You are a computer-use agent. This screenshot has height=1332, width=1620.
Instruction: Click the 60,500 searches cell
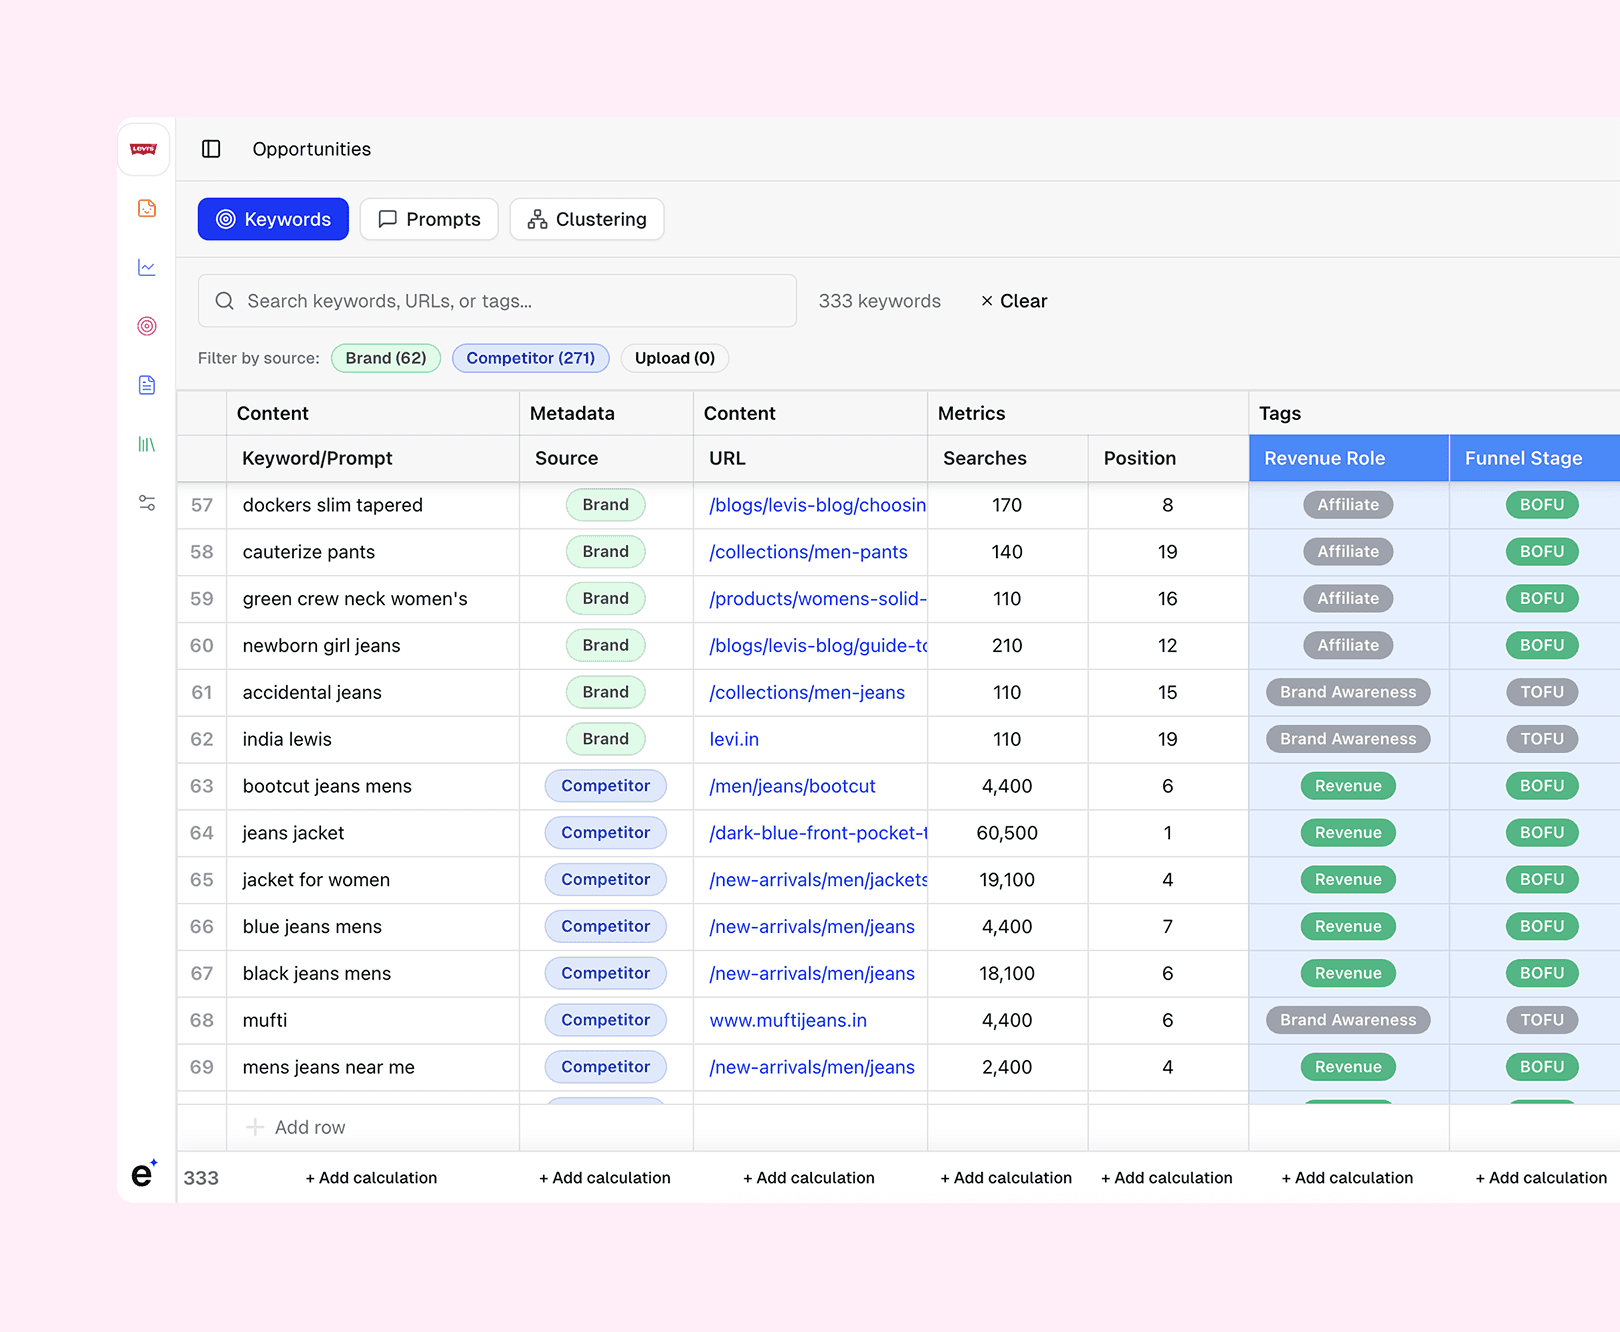[x=1007, y=833]
